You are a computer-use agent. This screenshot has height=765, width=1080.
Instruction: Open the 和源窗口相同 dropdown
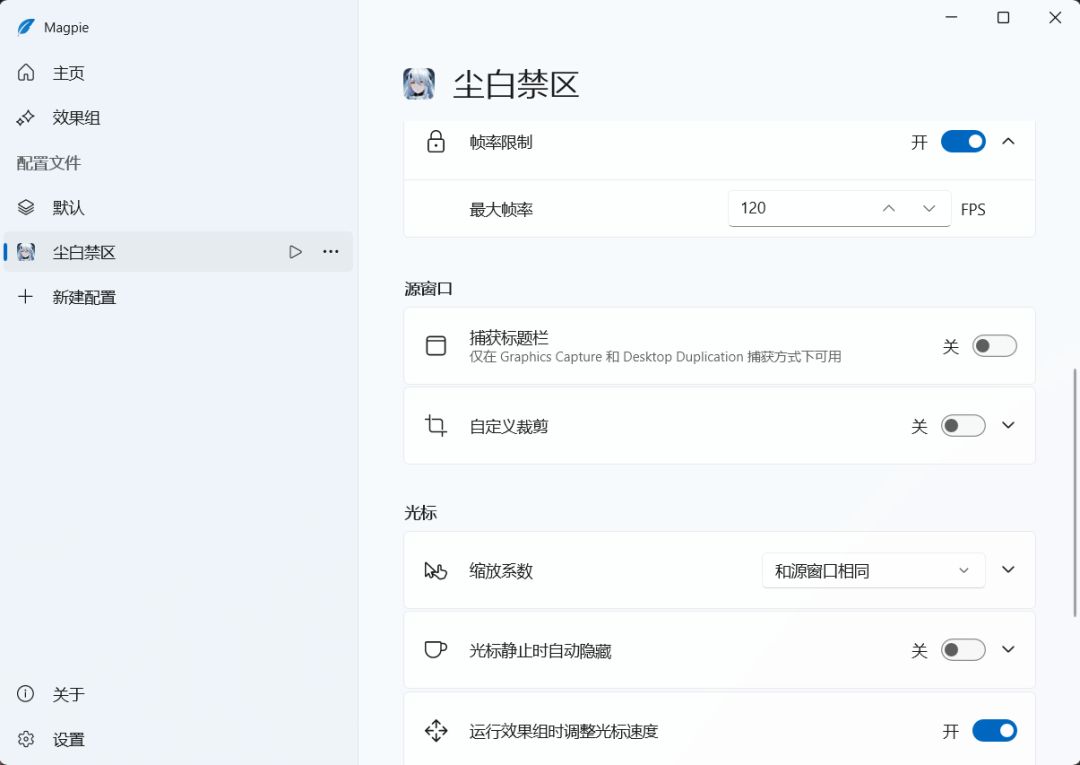(x=873, y=570)
